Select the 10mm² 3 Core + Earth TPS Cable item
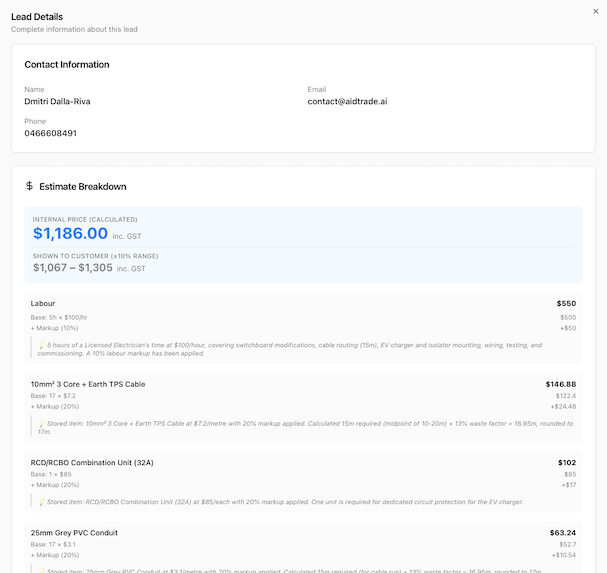The image size is (607, 573). 88,384
